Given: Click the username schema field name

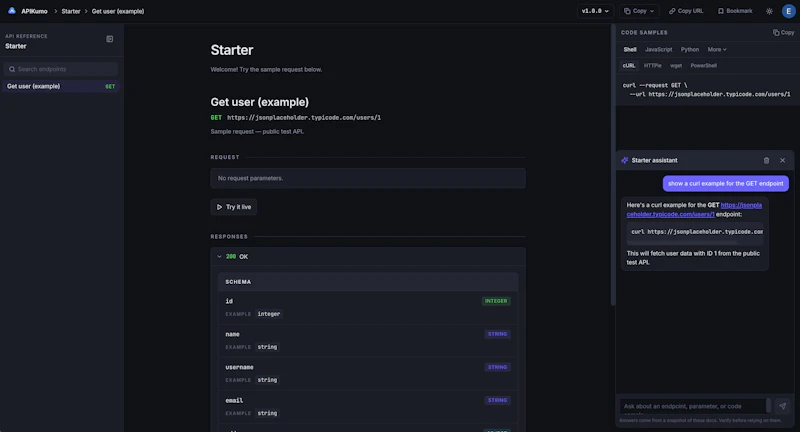Looking at the screenshot, I should 239,367.
